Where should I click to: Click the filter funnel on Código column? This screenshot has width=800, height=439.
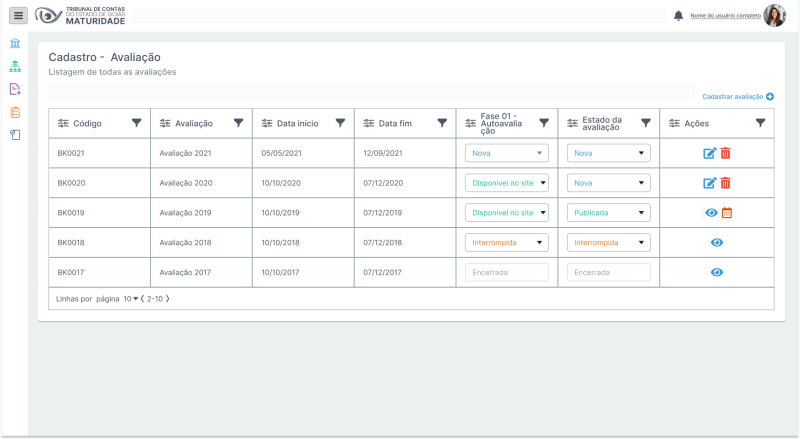coord(136,123)
